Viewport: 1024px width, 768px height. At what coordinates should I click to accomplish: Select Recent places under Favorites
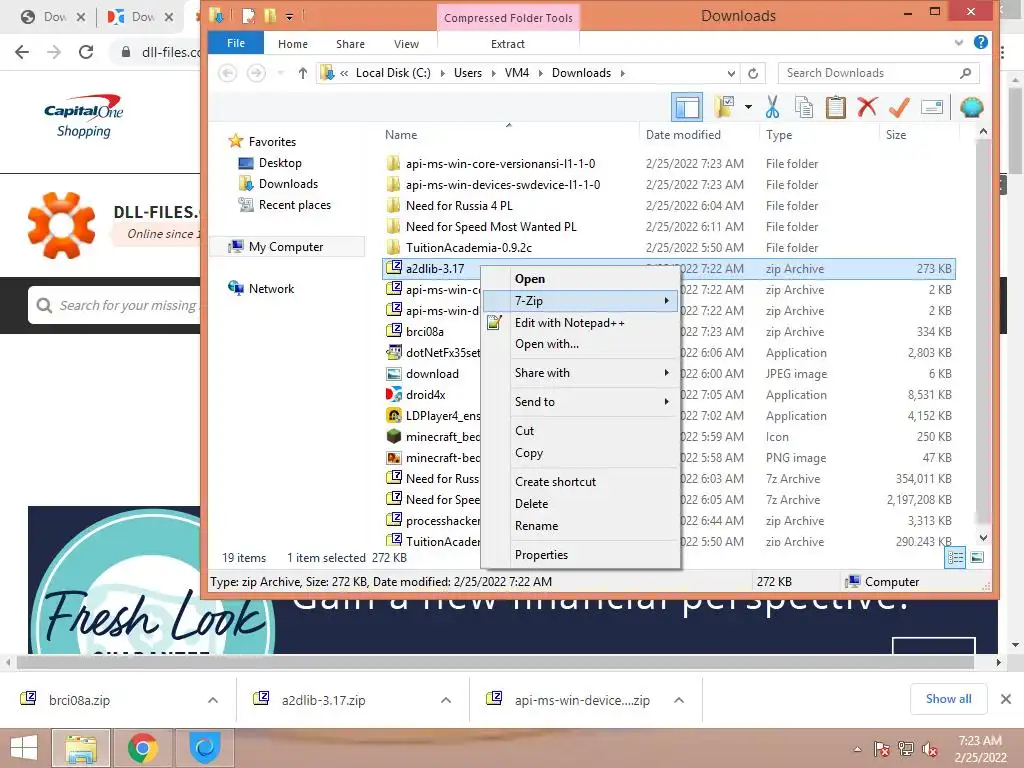295,204
